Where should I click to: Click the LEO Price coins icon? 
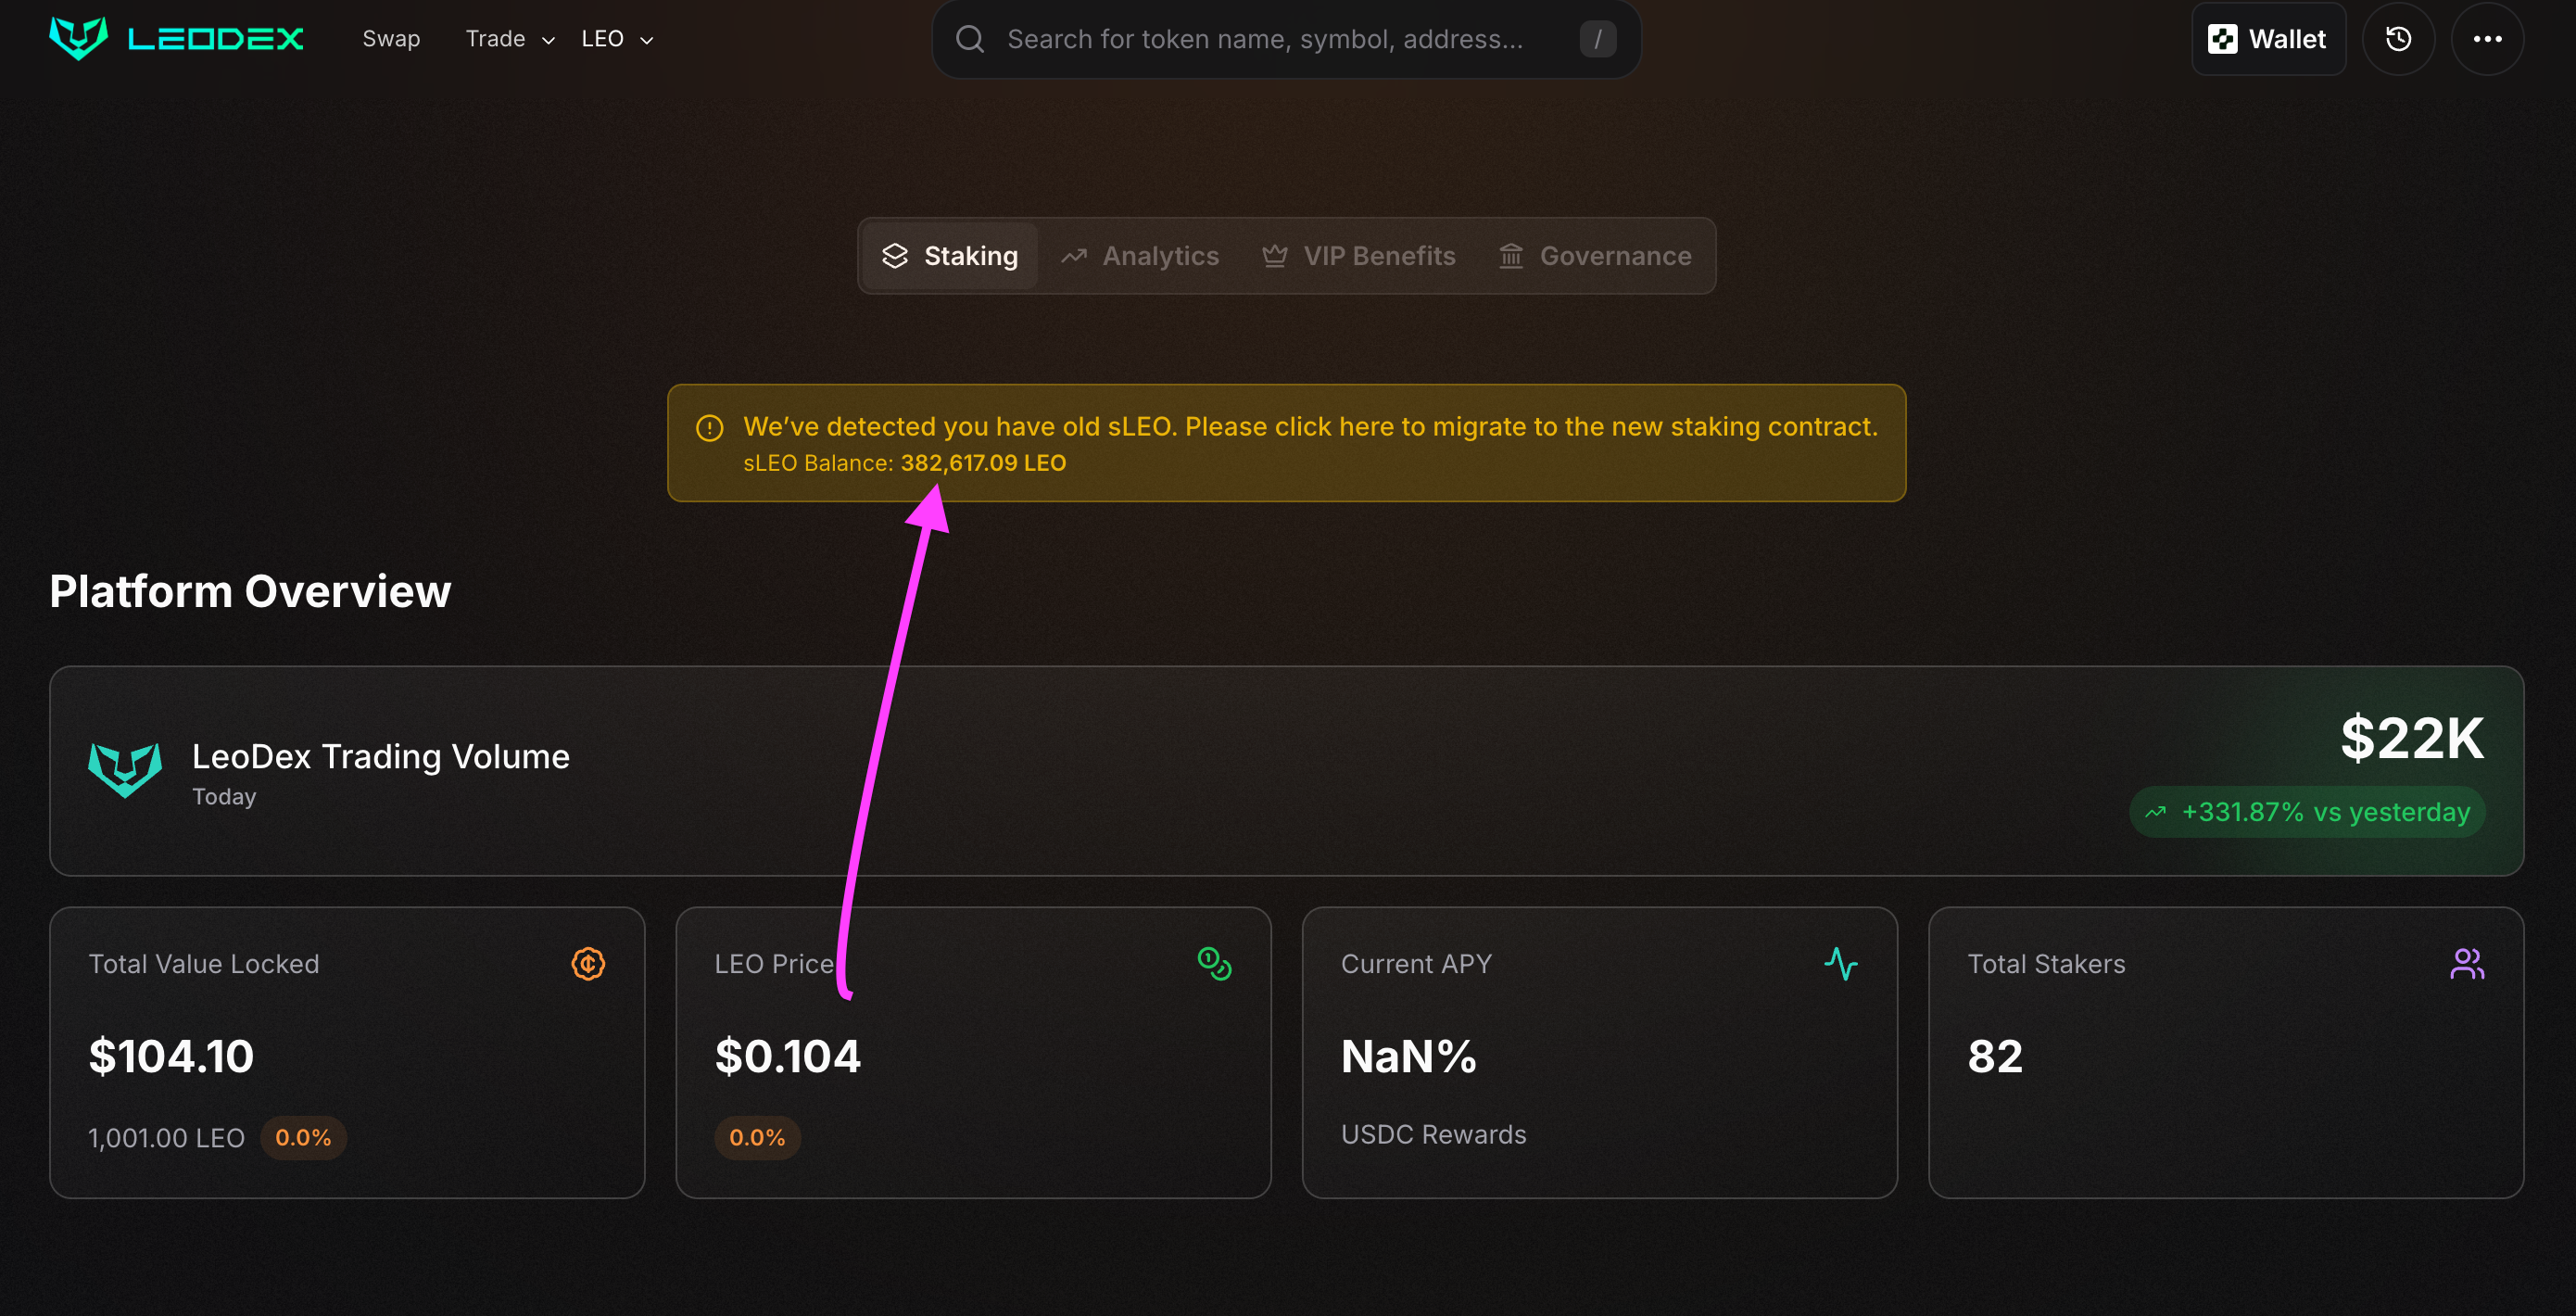pos(1214,964)
